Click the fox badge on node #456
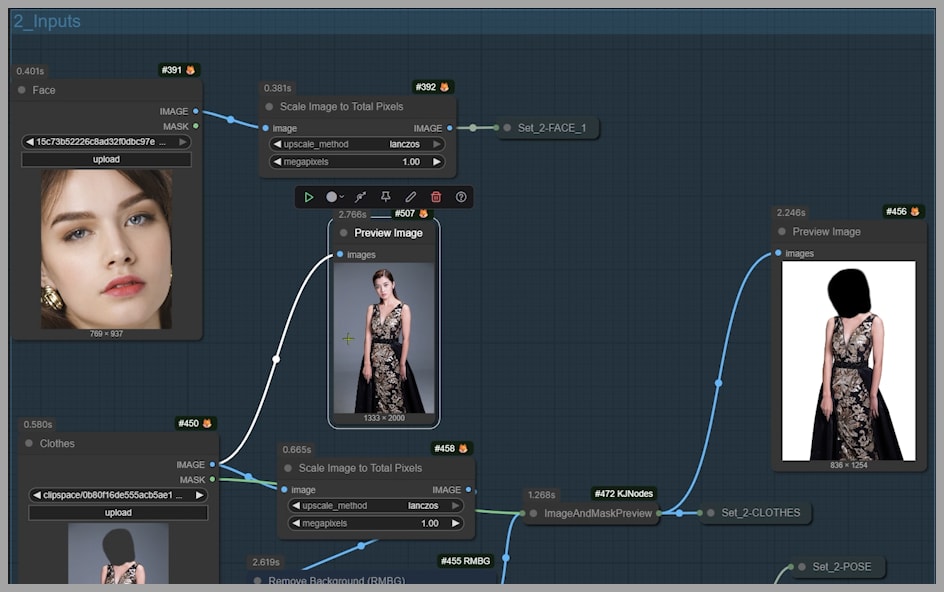 point(914,211)
